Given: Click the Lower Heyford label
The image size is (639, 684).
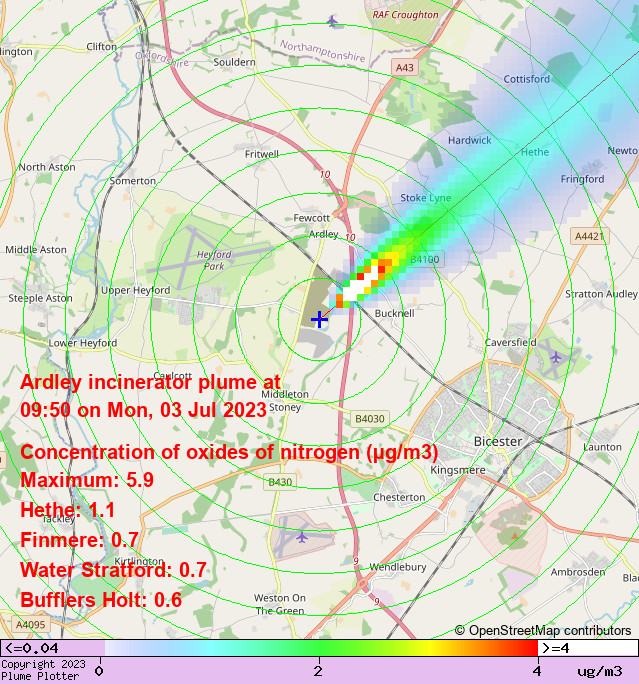Looking at the screenshot, I should (x=82, y=343).
